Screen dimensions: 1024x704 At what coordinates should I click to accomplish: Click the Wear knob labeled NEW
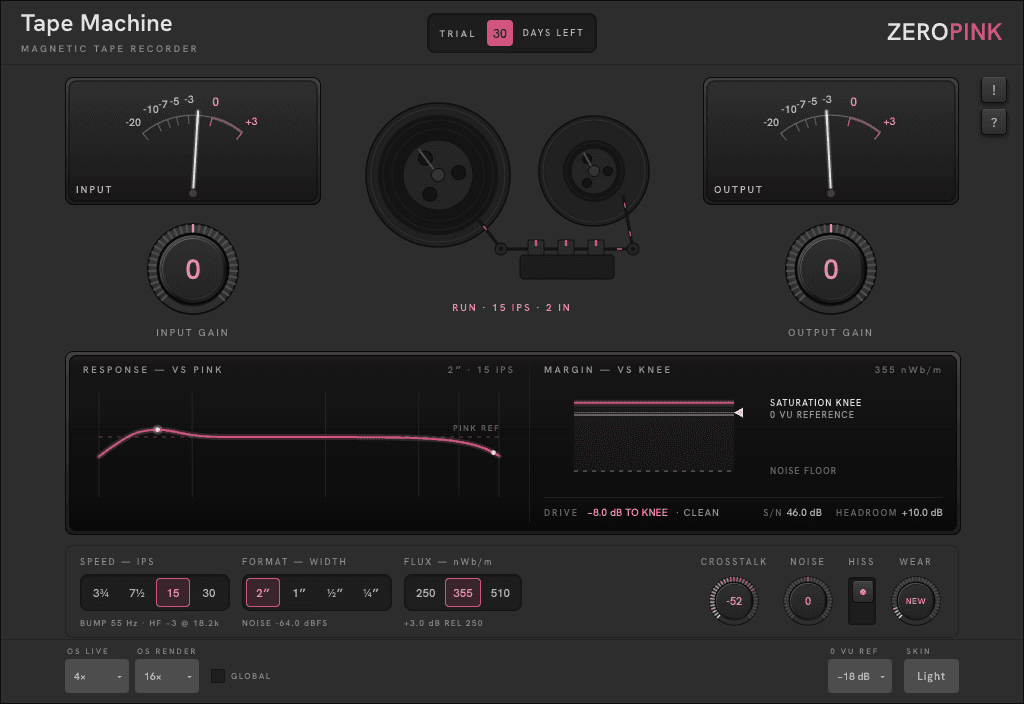click(x=916, y=601)
